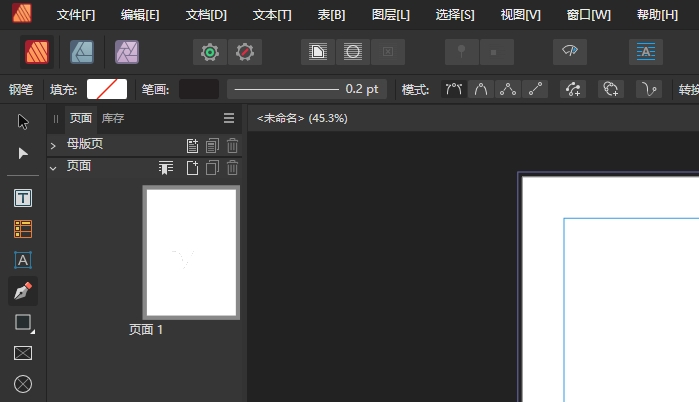This screenshot has height=402, width=699.
Task: Select Polygon mode icon
Action: pos(508,90)
